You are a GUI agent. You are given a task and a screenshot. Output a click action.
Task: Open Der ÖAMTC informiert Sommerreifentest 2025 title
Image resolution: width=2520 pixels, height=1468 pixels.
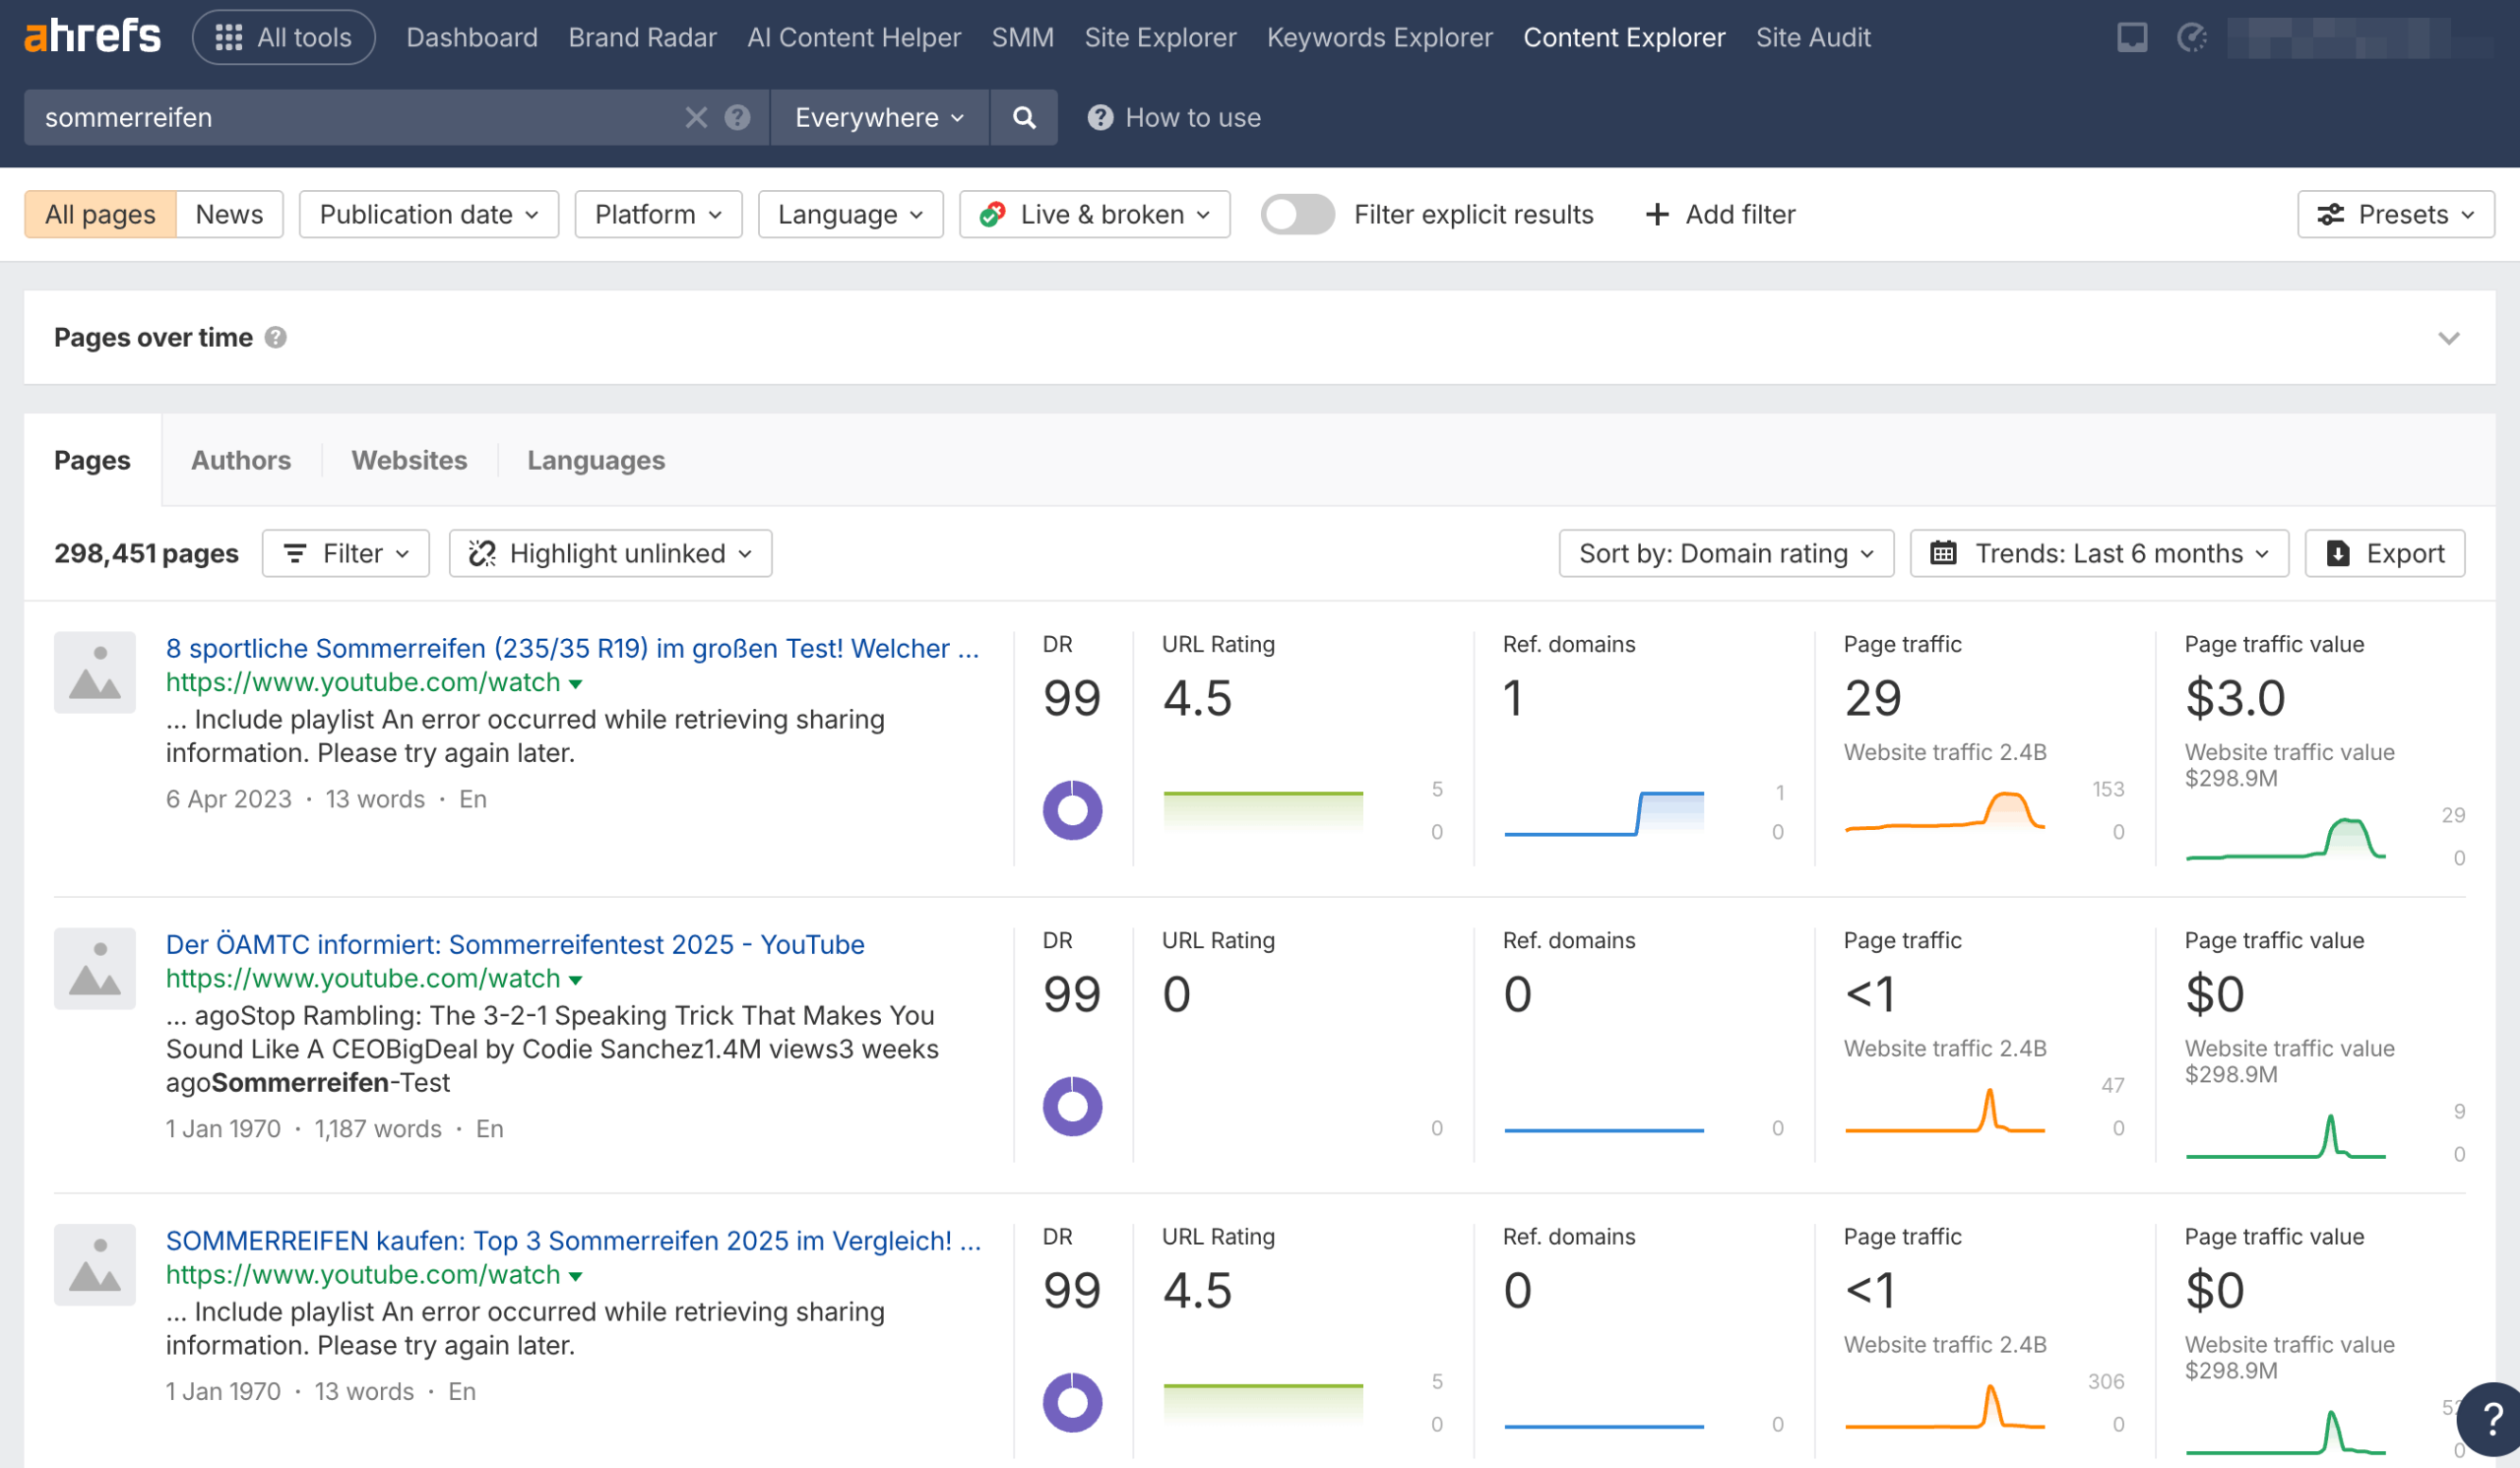(x=515, y=944)
